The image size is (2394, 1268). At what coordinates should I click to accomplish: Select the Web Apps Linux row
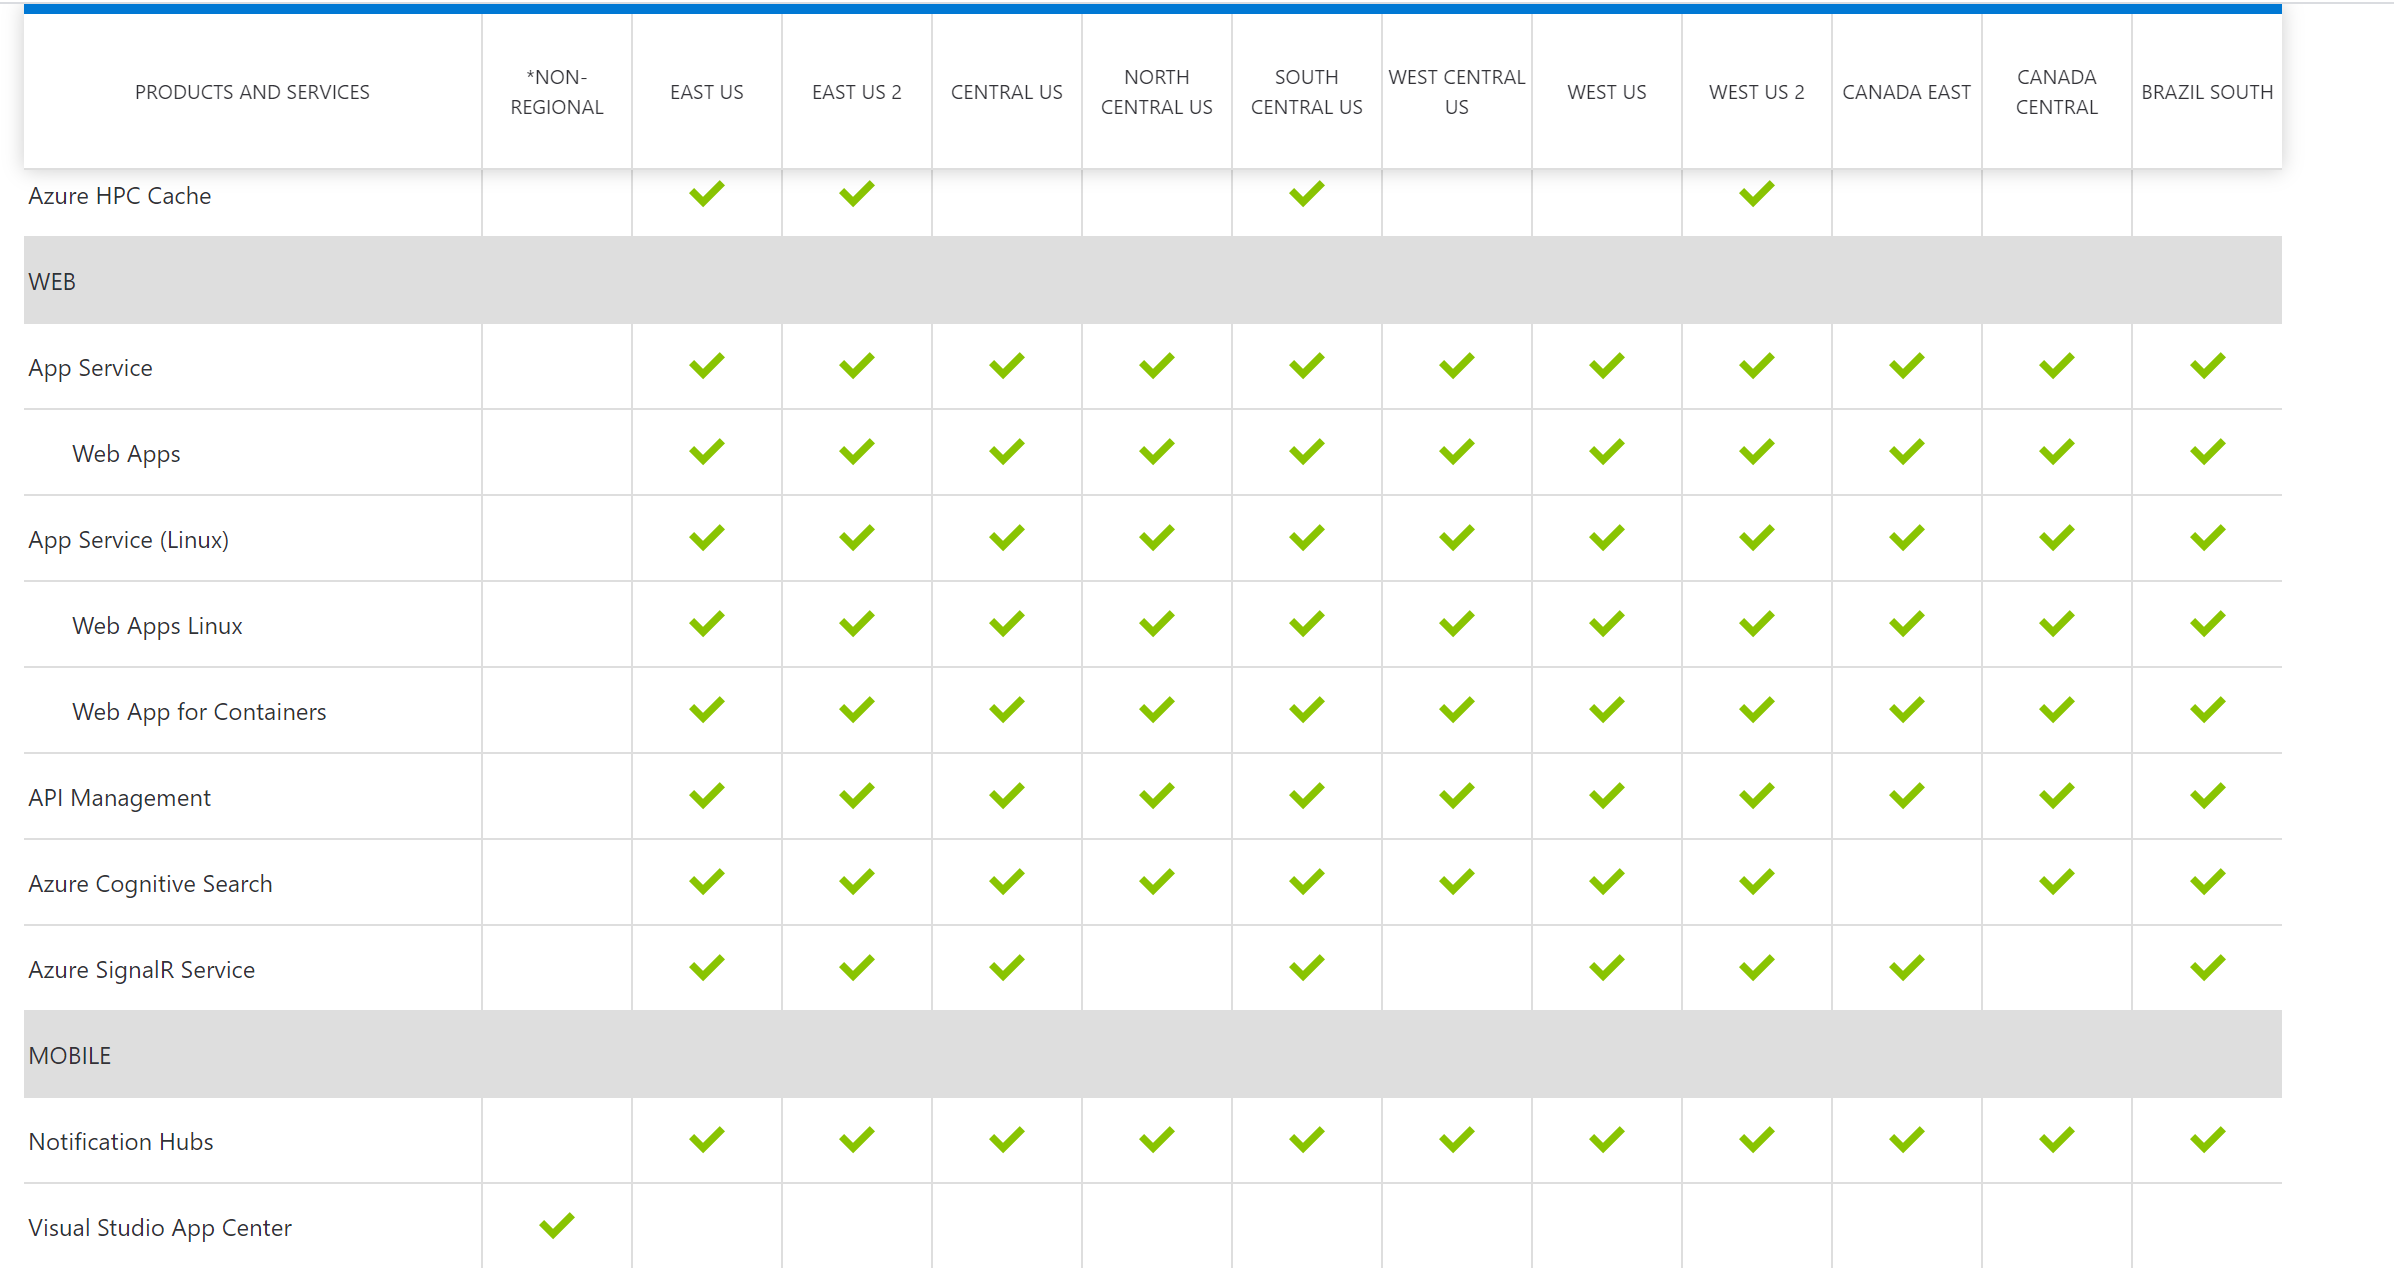click(x=156, y=624)
